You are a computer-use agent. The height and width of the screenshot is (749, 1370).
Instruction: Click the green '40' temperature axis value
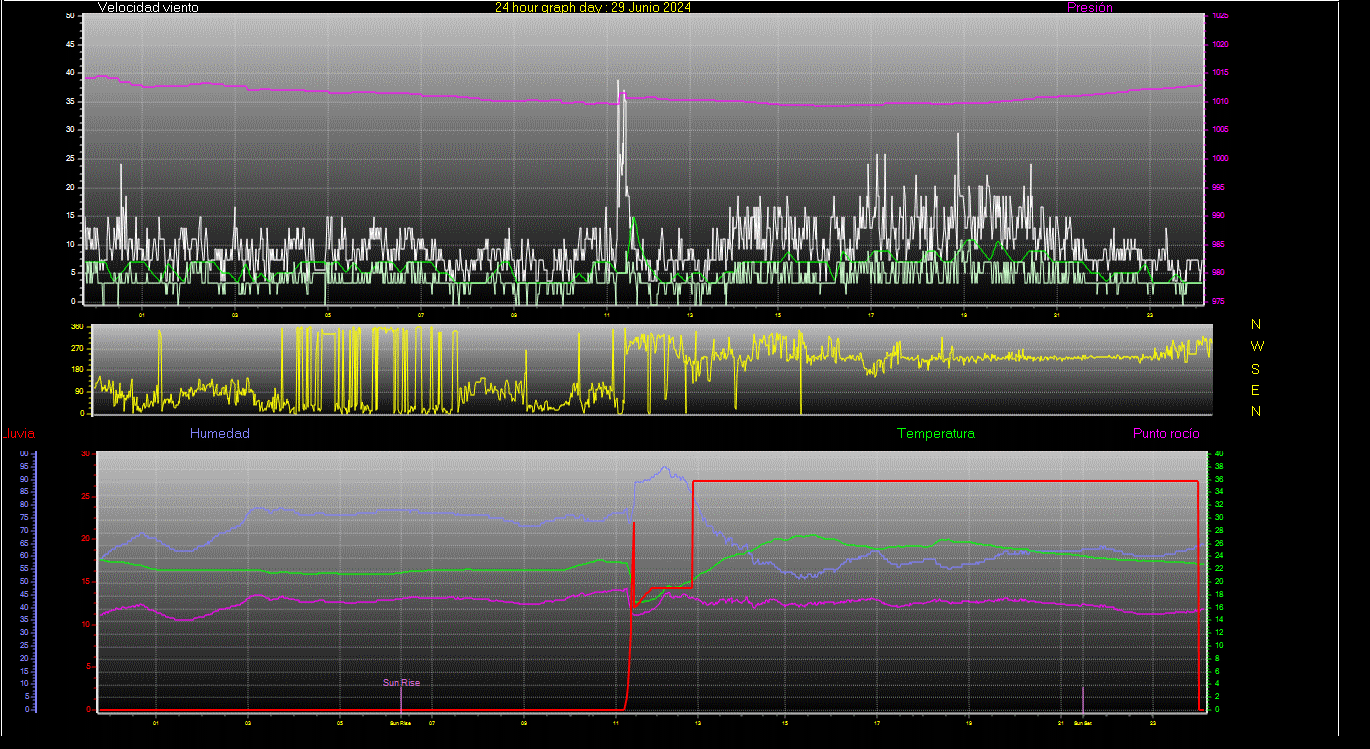click(x=1218, y=454)
